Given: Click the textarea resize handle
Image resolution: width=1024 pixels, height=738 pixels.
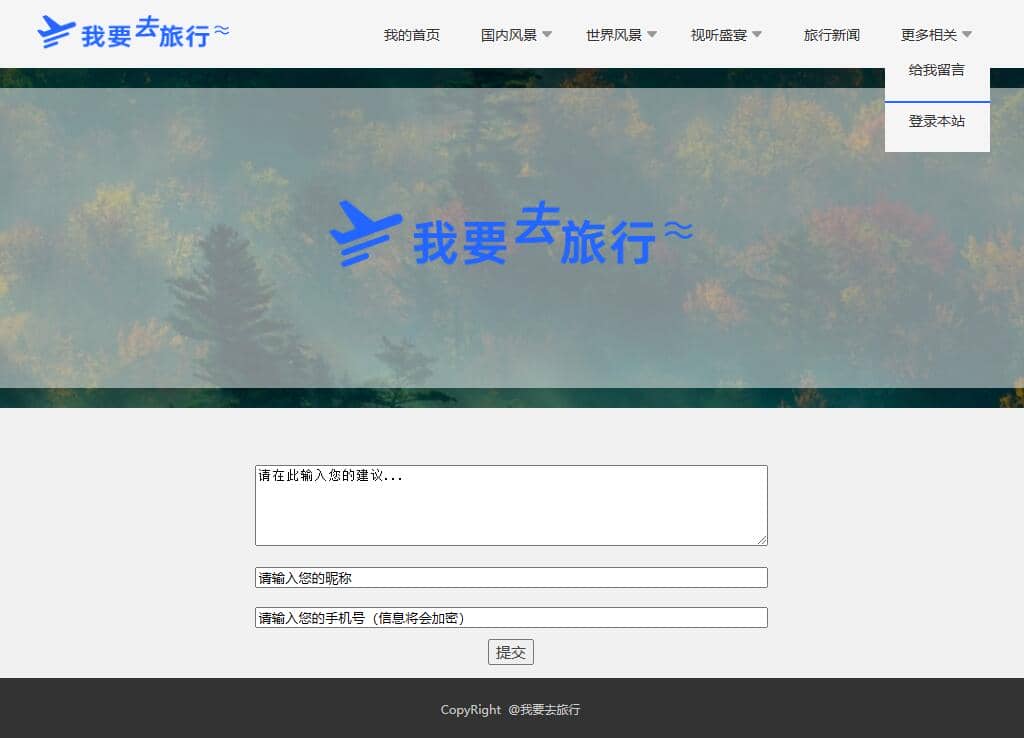Looking at the screenshot, I should 762,540.
